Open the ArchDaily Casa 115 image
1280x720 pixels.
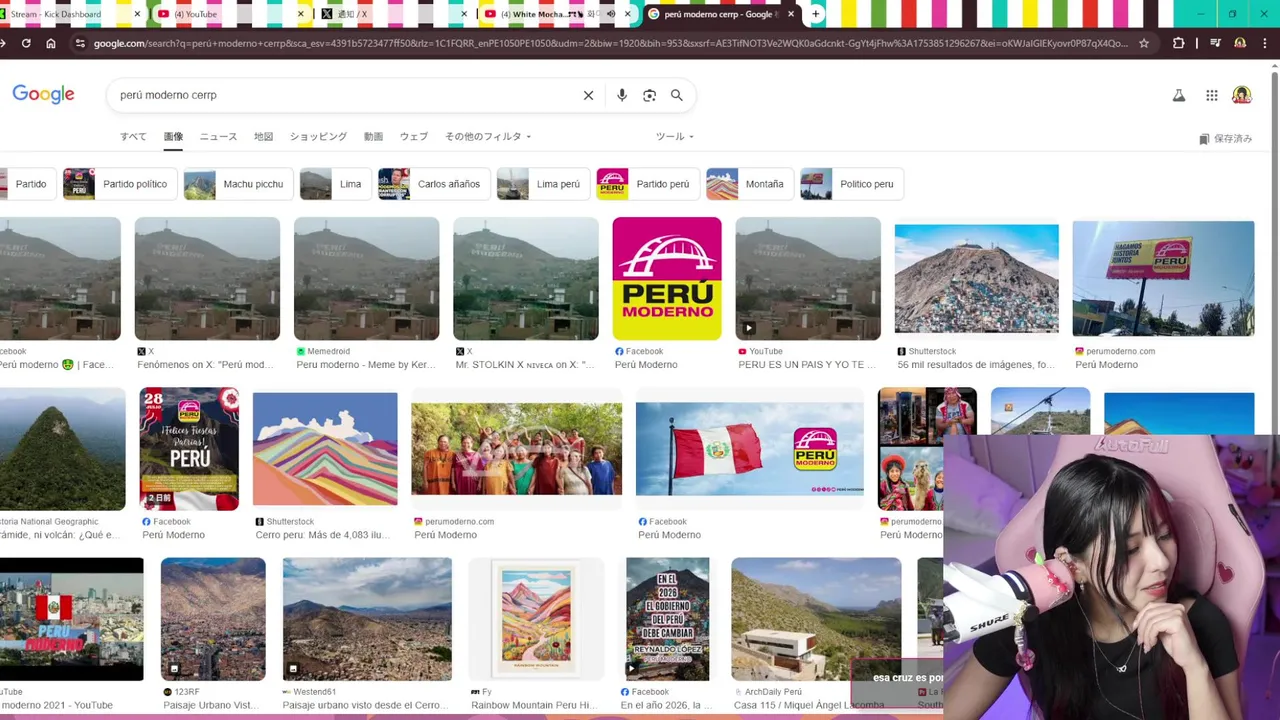(816, 619)
